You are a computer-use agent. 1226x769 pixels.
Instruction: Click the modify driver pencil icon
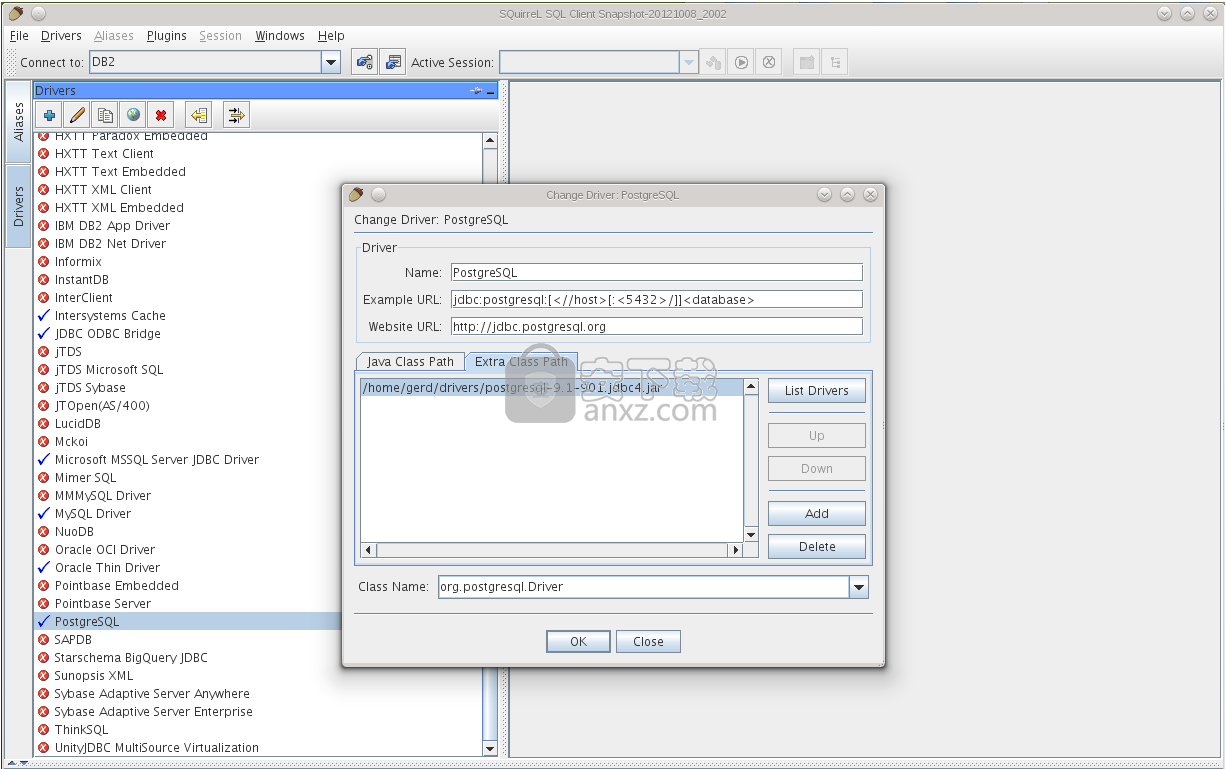tap(77, 115)
